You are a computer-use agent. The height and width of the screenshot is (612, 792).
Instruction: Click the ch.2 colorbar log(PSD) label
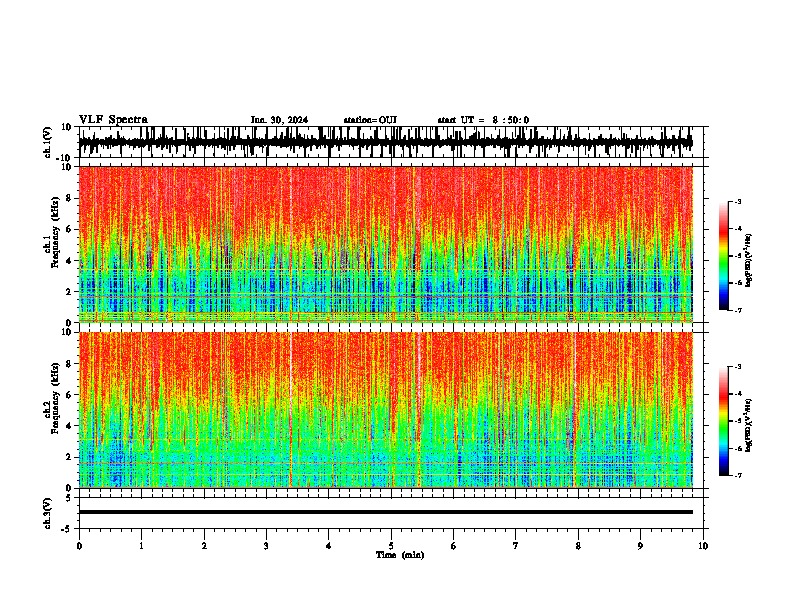[749, 426]
